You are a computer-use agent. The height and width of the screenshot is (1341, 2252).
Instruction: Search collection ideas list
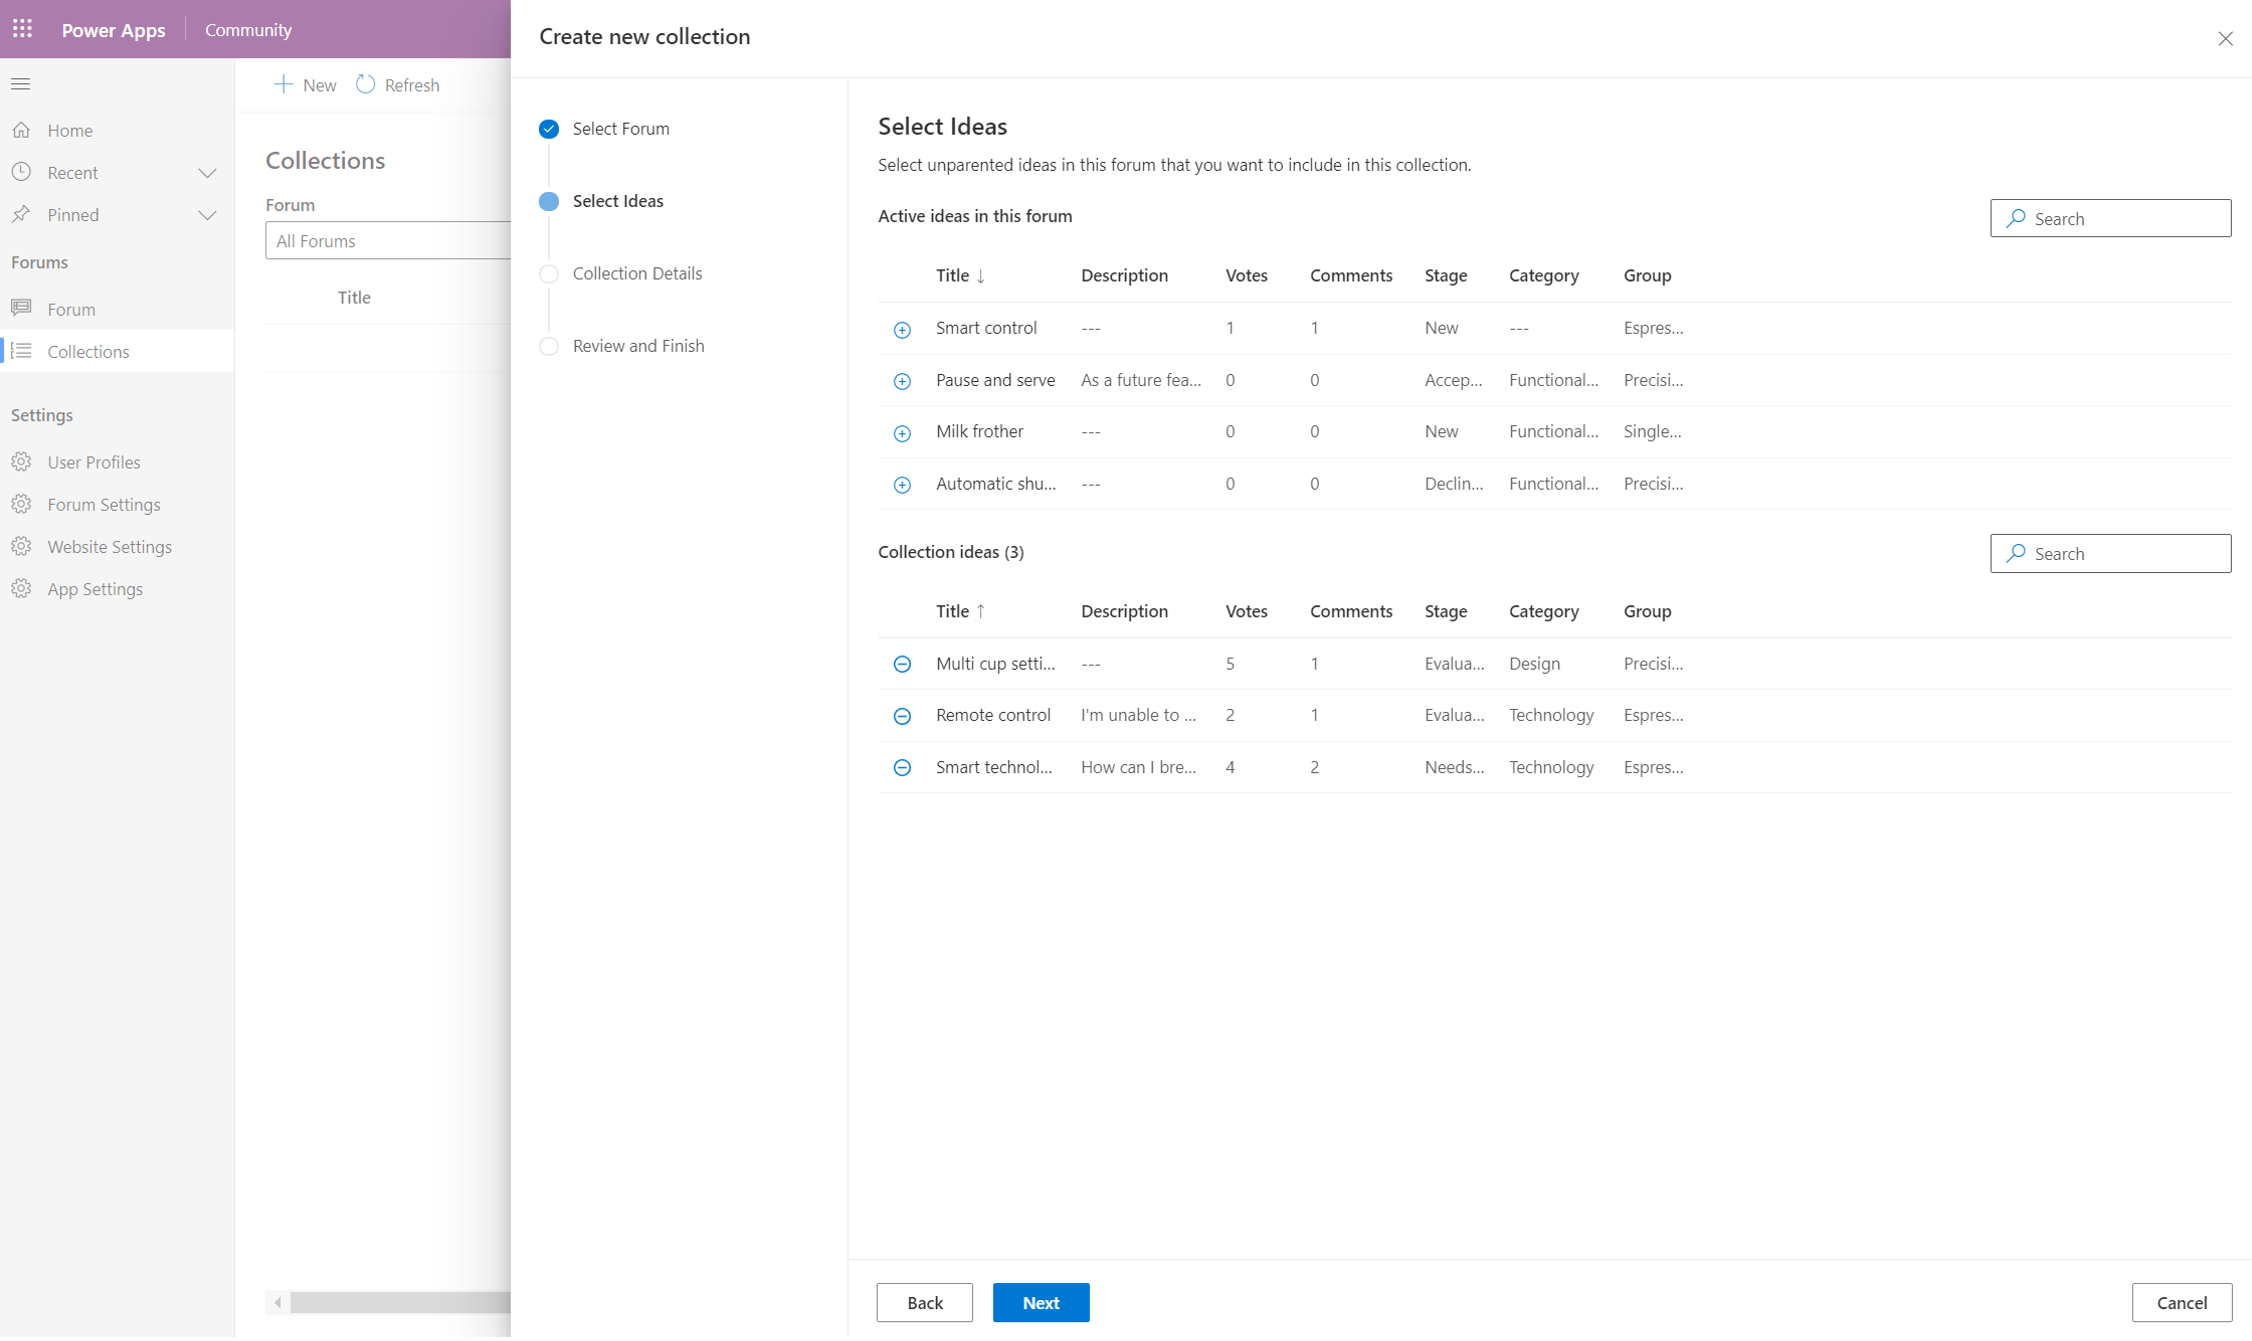coord(2108,552)
